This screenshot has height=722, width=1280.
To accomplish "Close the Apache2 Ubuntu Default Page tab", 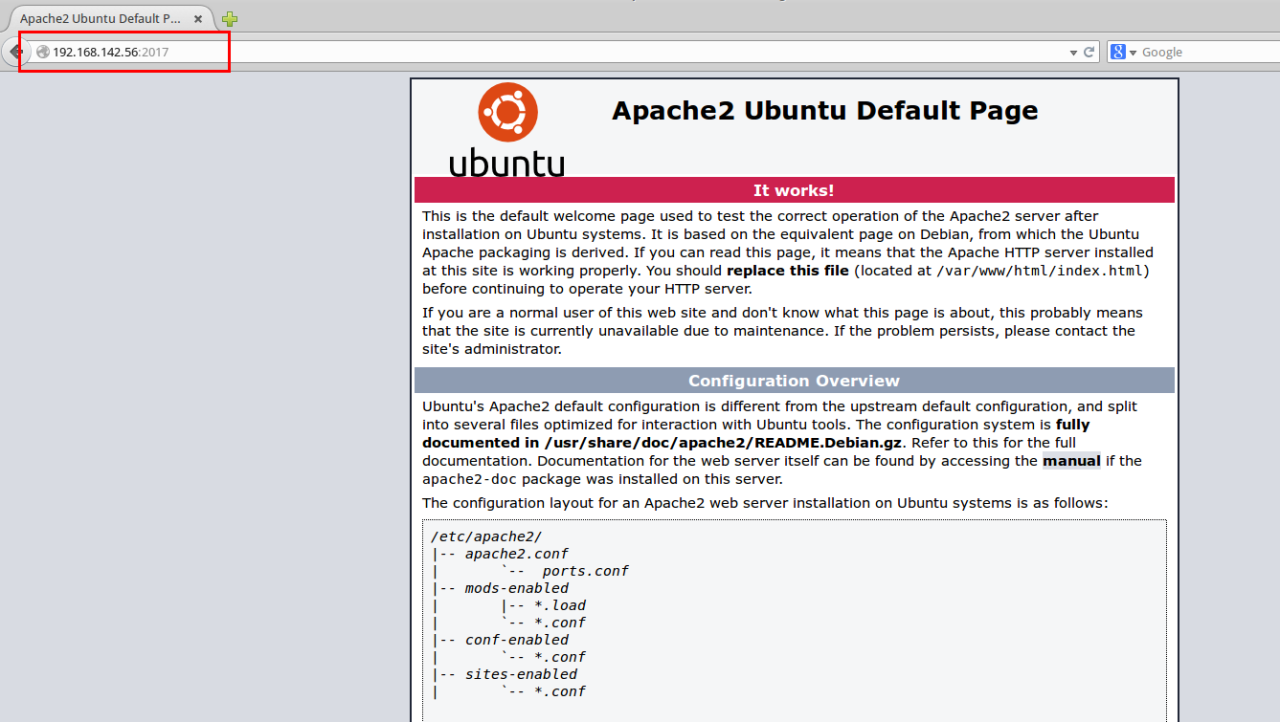I will point(198,19).
